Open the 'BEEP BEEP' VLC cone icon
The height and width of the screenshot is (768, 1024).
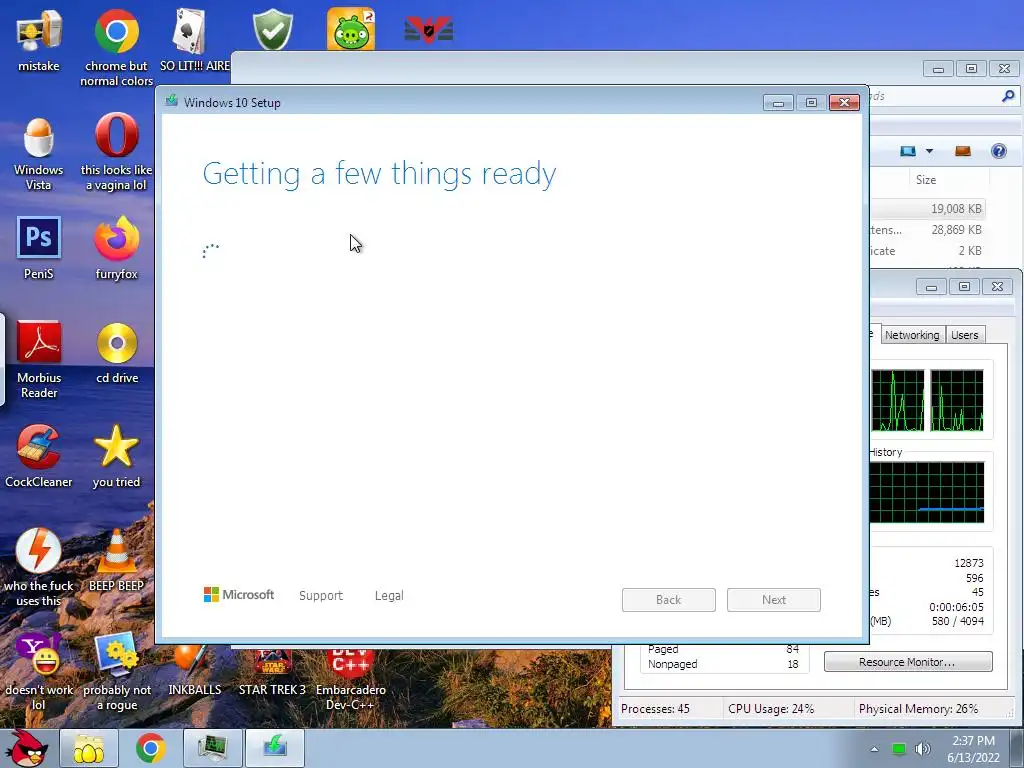[116, 560]
